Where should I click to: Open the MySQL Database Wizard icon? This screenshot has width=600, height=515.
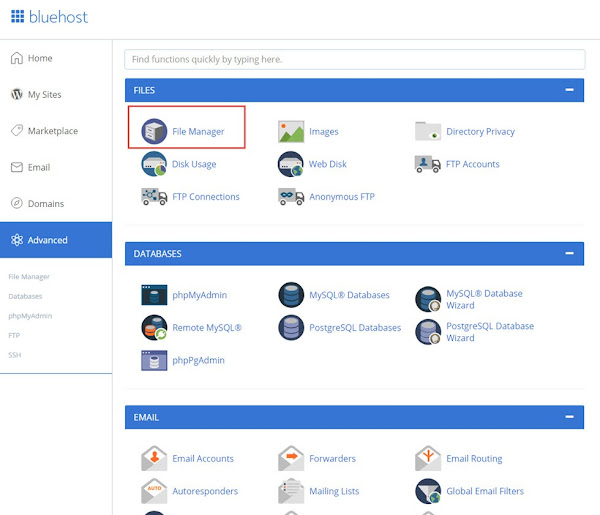click(428, 299)
